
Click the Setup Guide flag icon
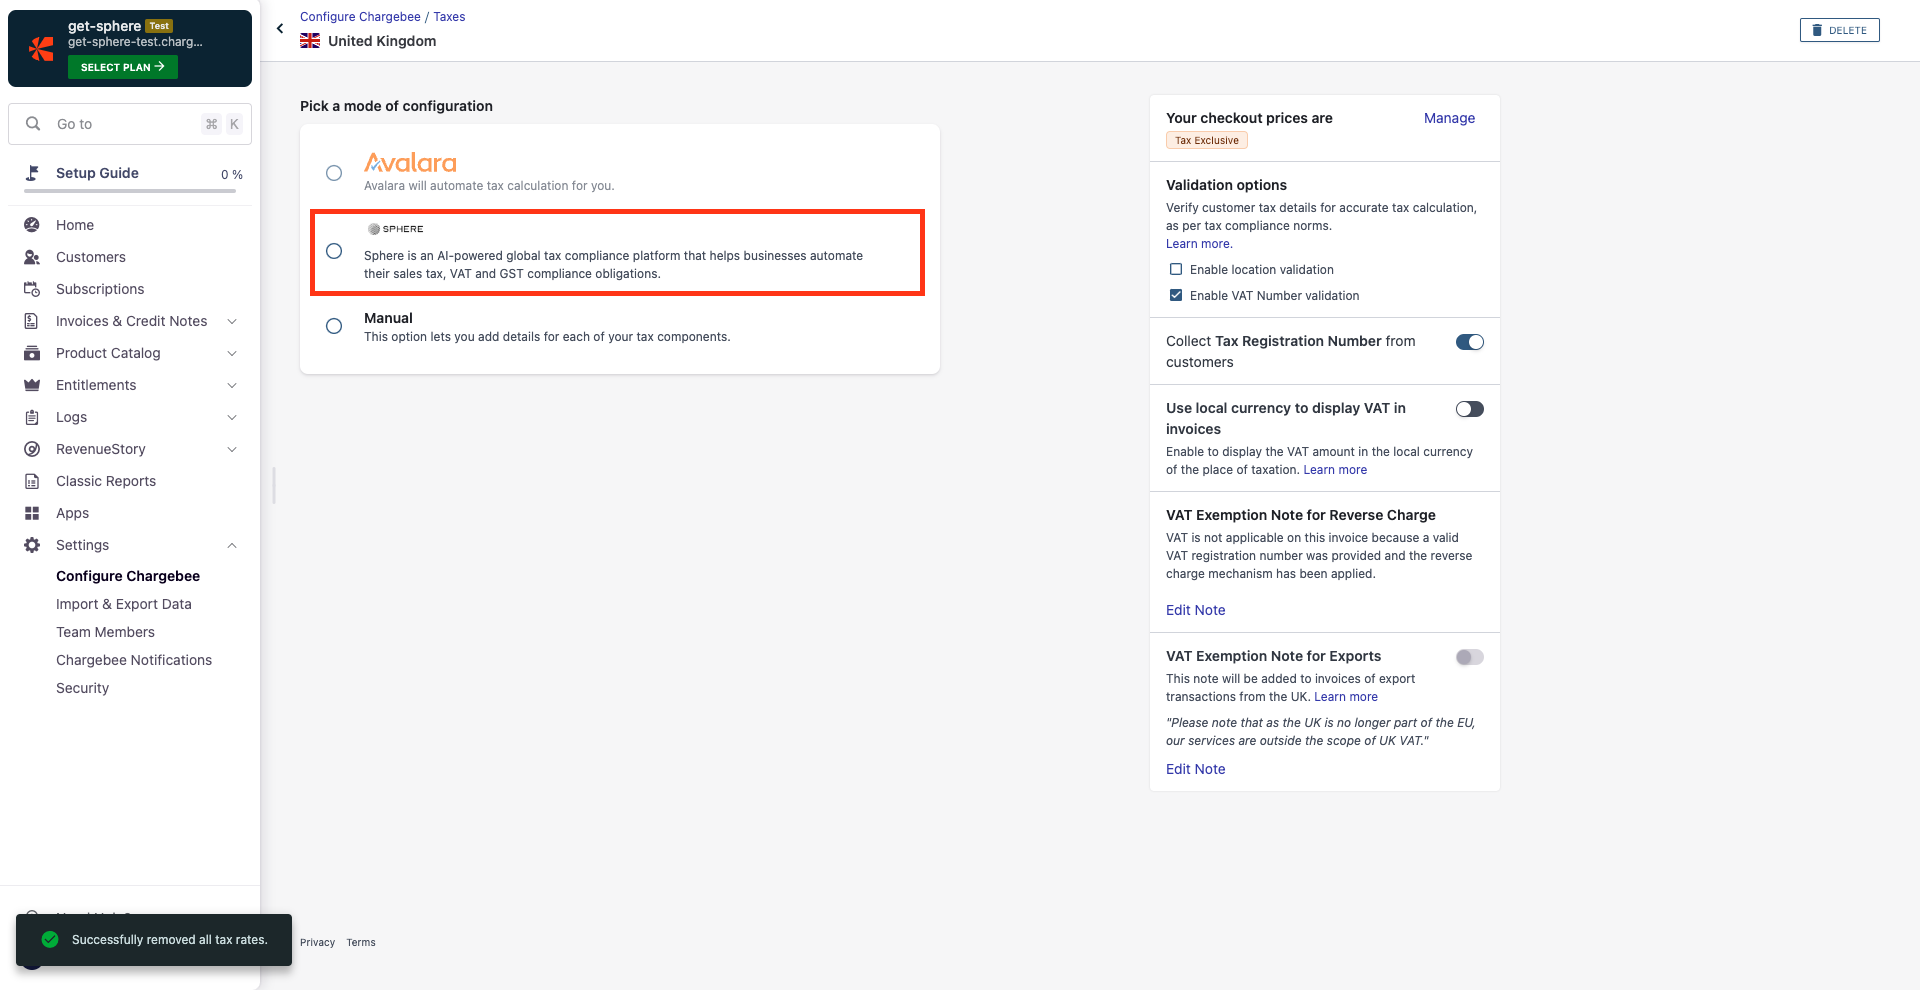tap(32, 173)
